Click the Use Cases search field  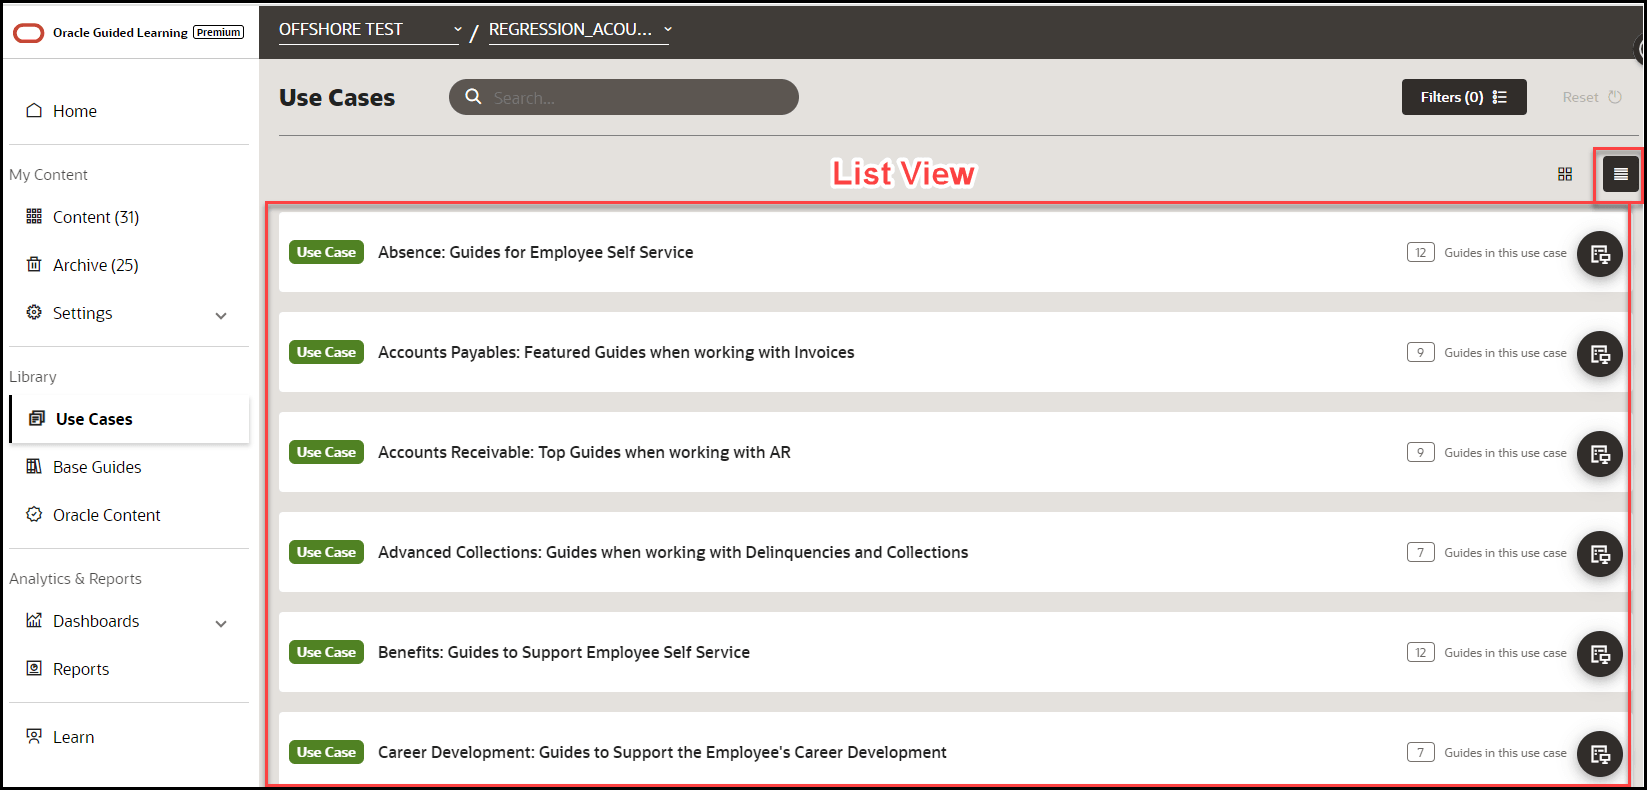click(x=624, y=97)
